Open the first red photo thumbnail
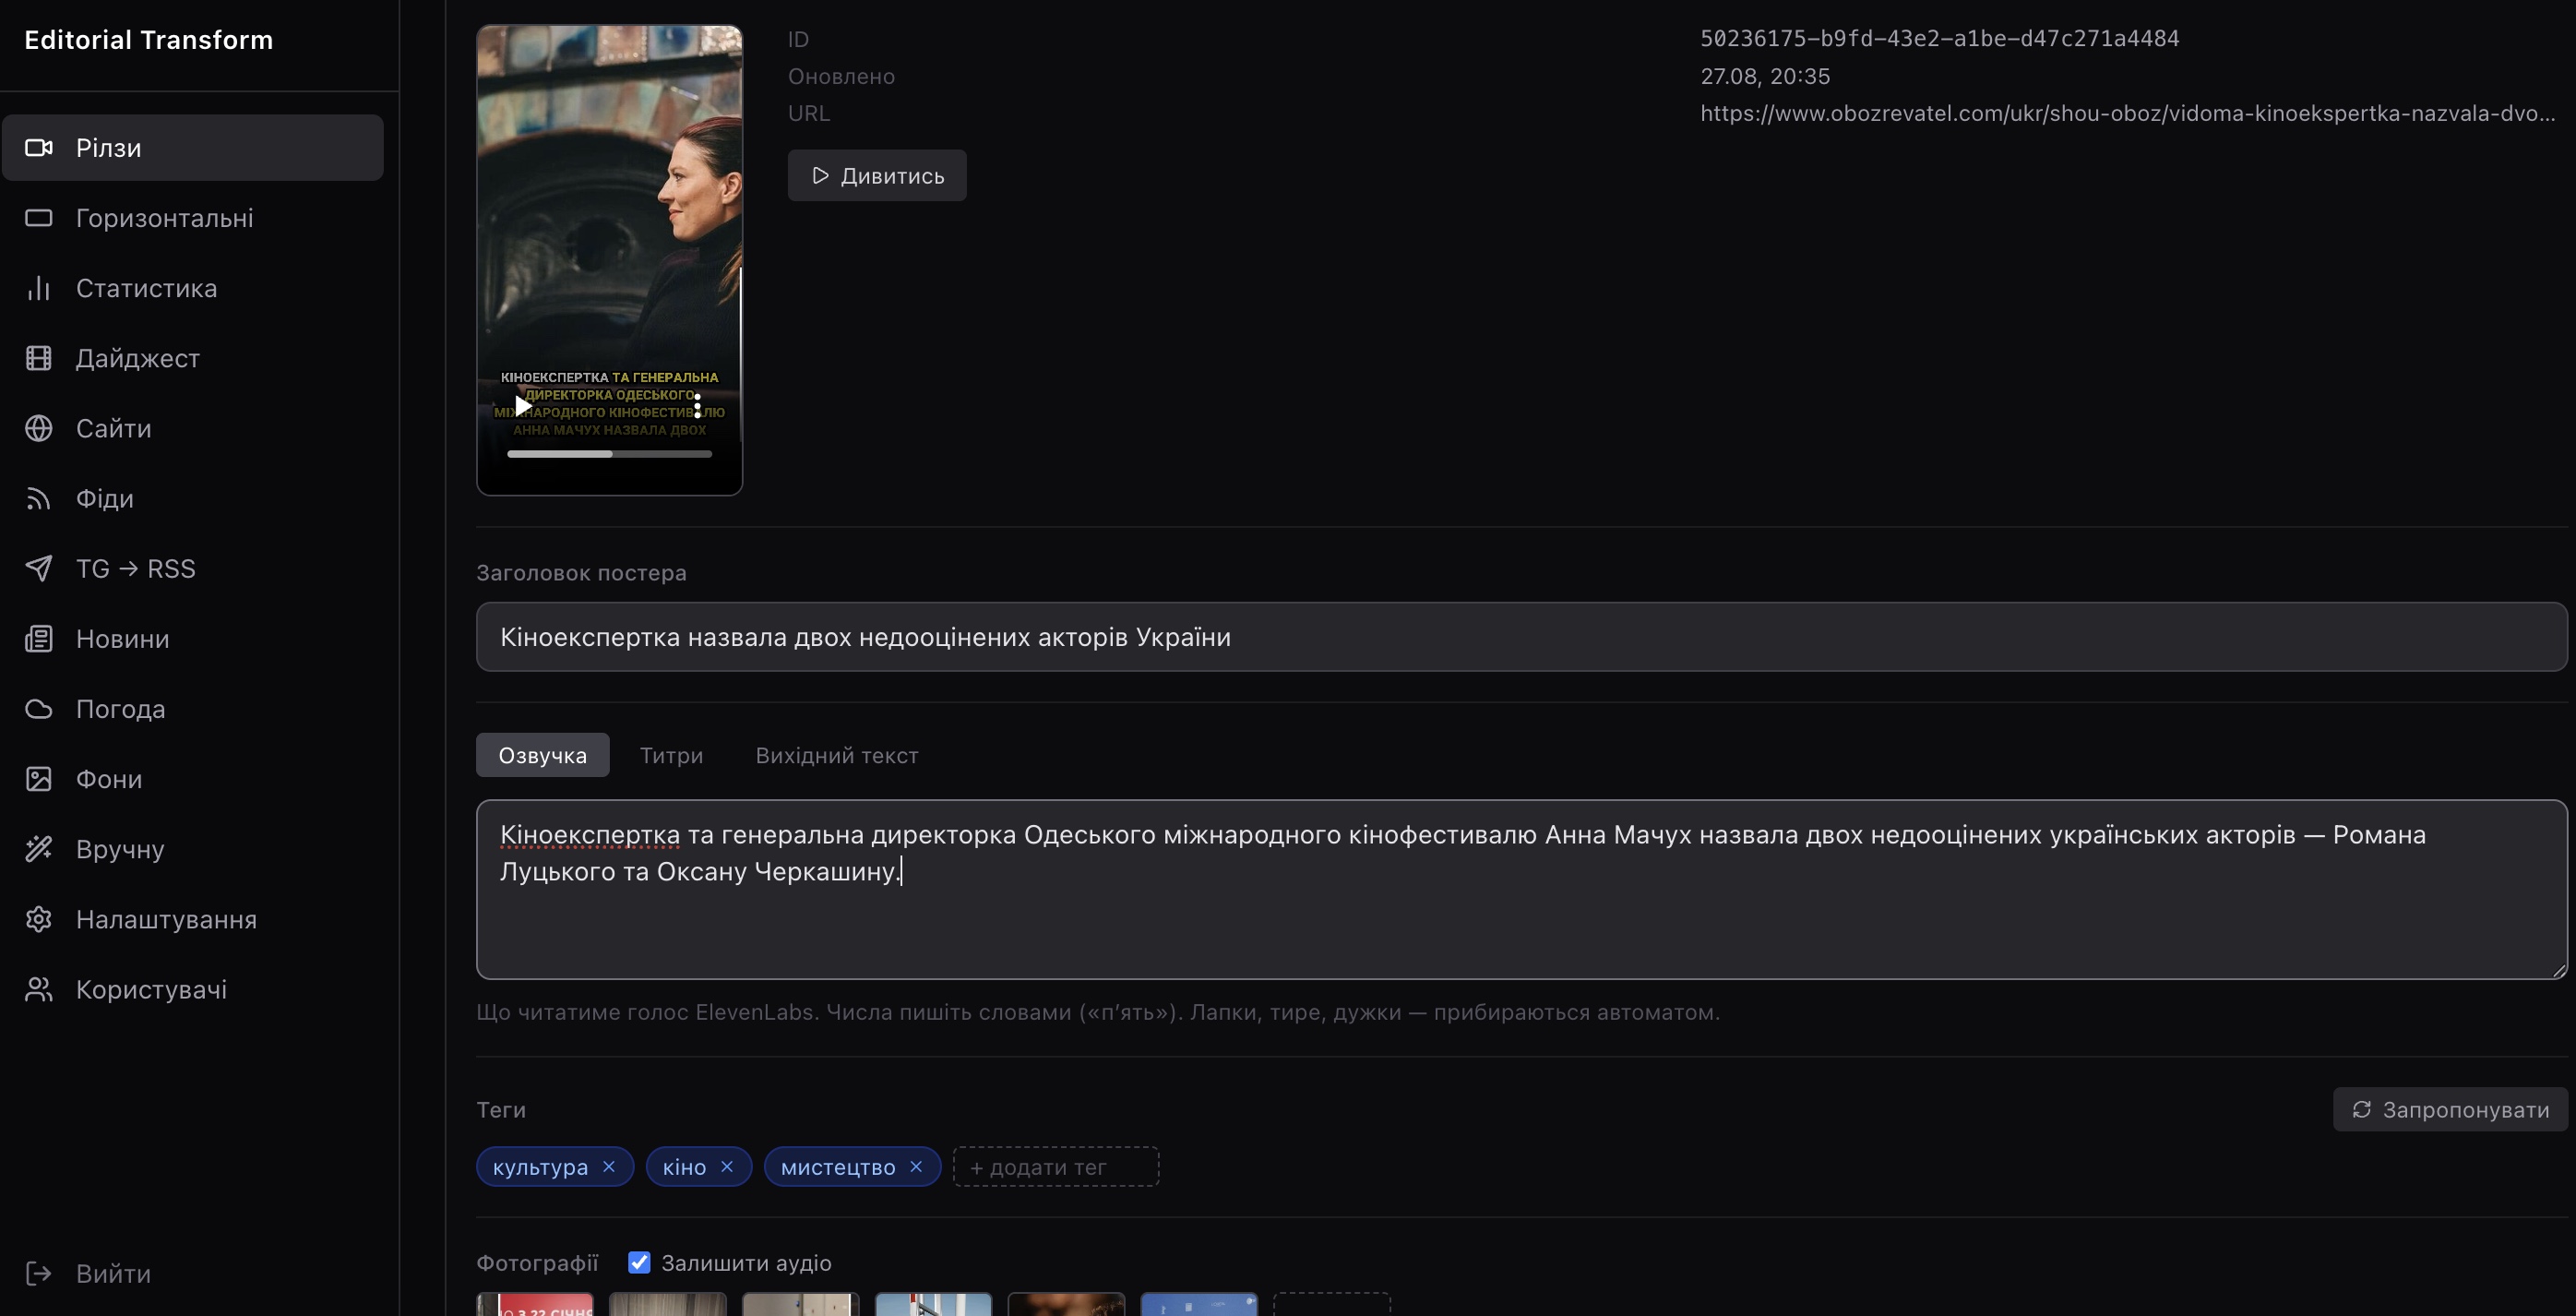This screenshot has height=1316, width=2576. (x=535, y=1304)
